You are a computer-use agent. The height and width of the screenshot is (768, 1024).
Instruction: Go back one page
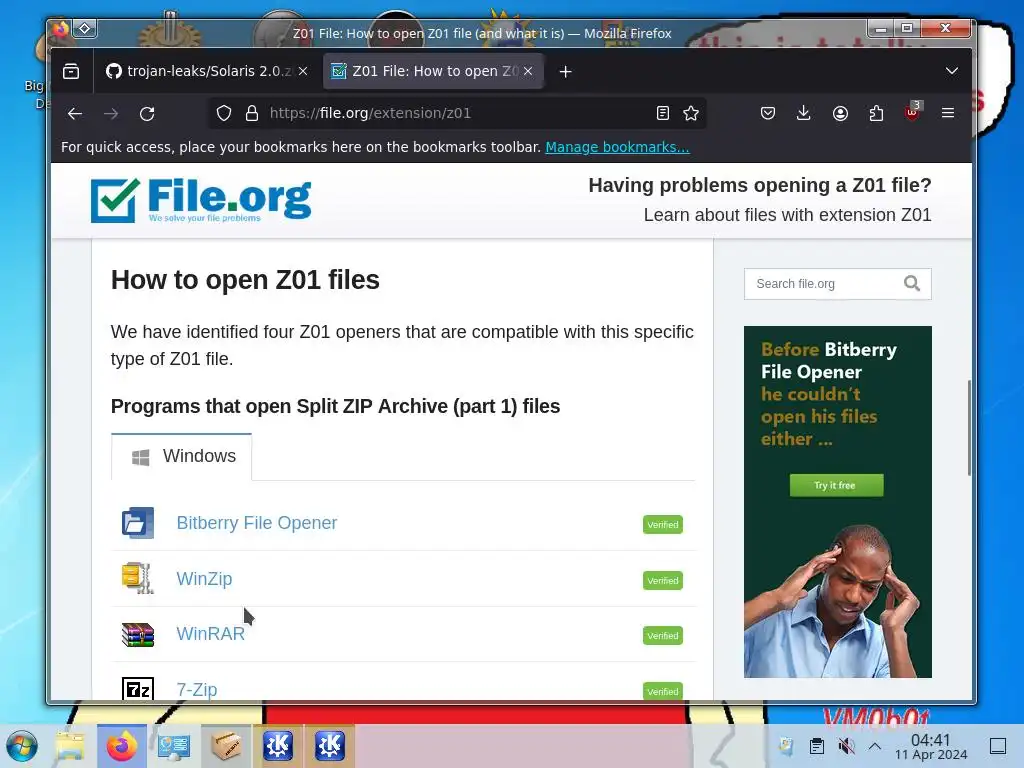pyautogui.click(x=74, y=114)
